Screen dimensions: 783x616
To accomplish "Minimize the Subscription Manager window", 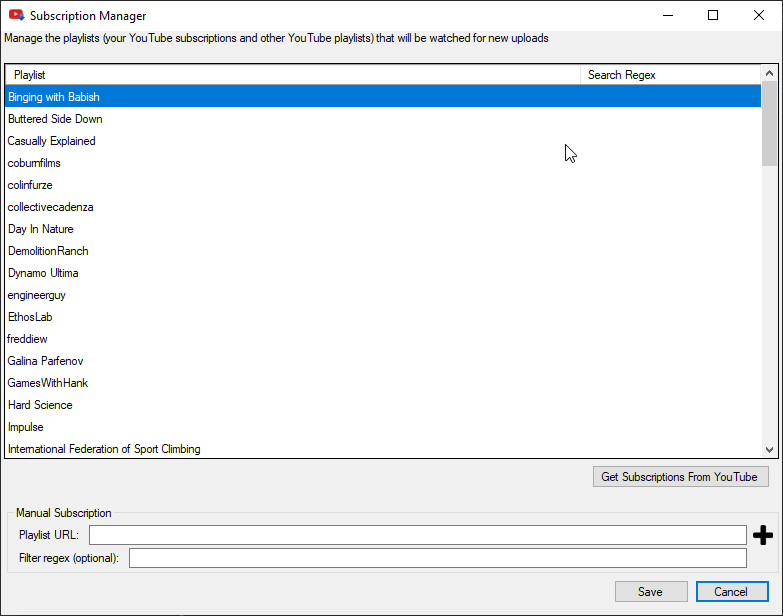I will [x=668, y=15].
